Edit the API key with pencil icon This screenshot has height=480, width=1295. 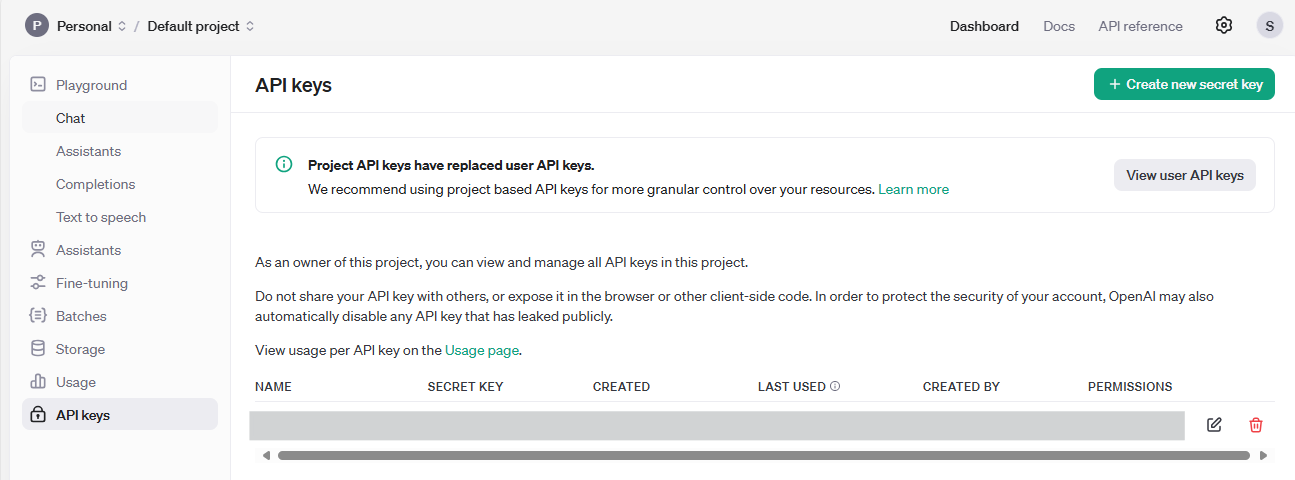1214,425
